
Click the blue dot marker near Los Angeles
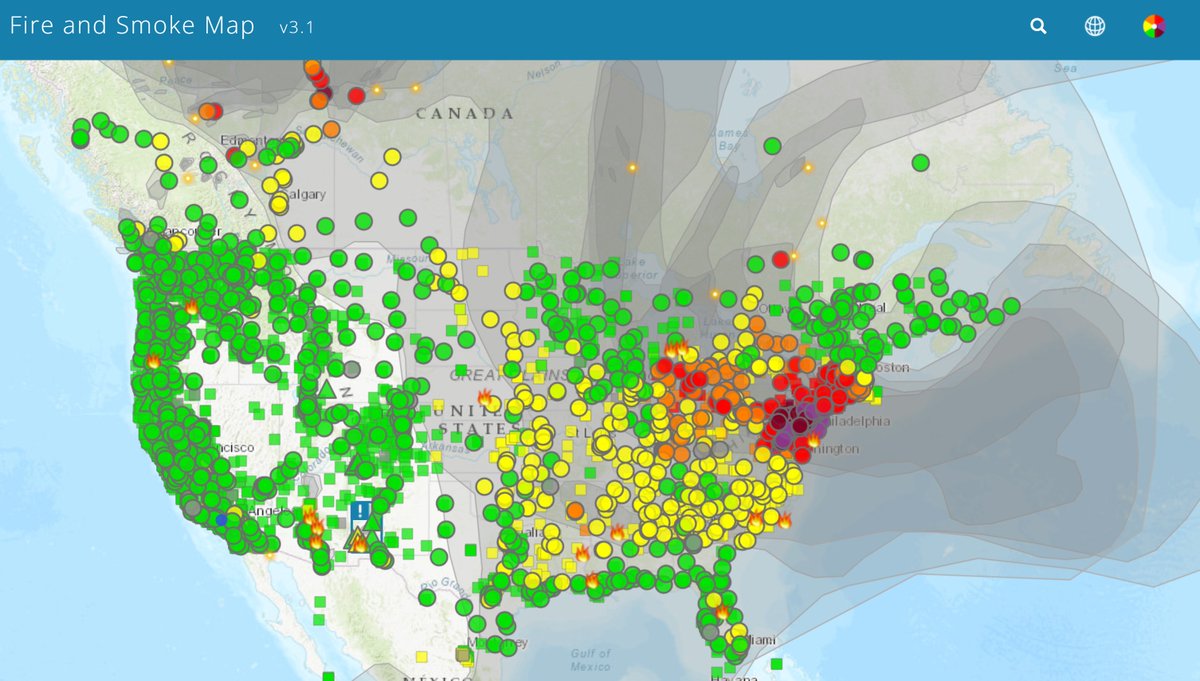pyautogui.click(x=221, y=521)
